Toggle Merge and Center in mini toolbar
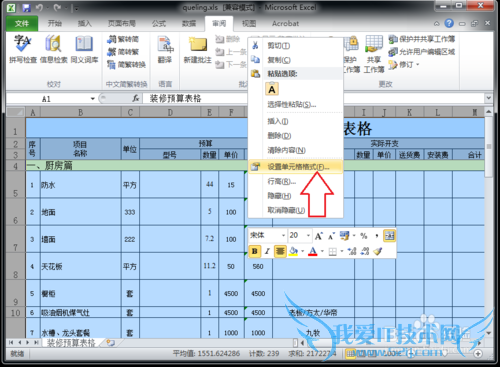The image size is (500, 367). (x=389, y=236)
